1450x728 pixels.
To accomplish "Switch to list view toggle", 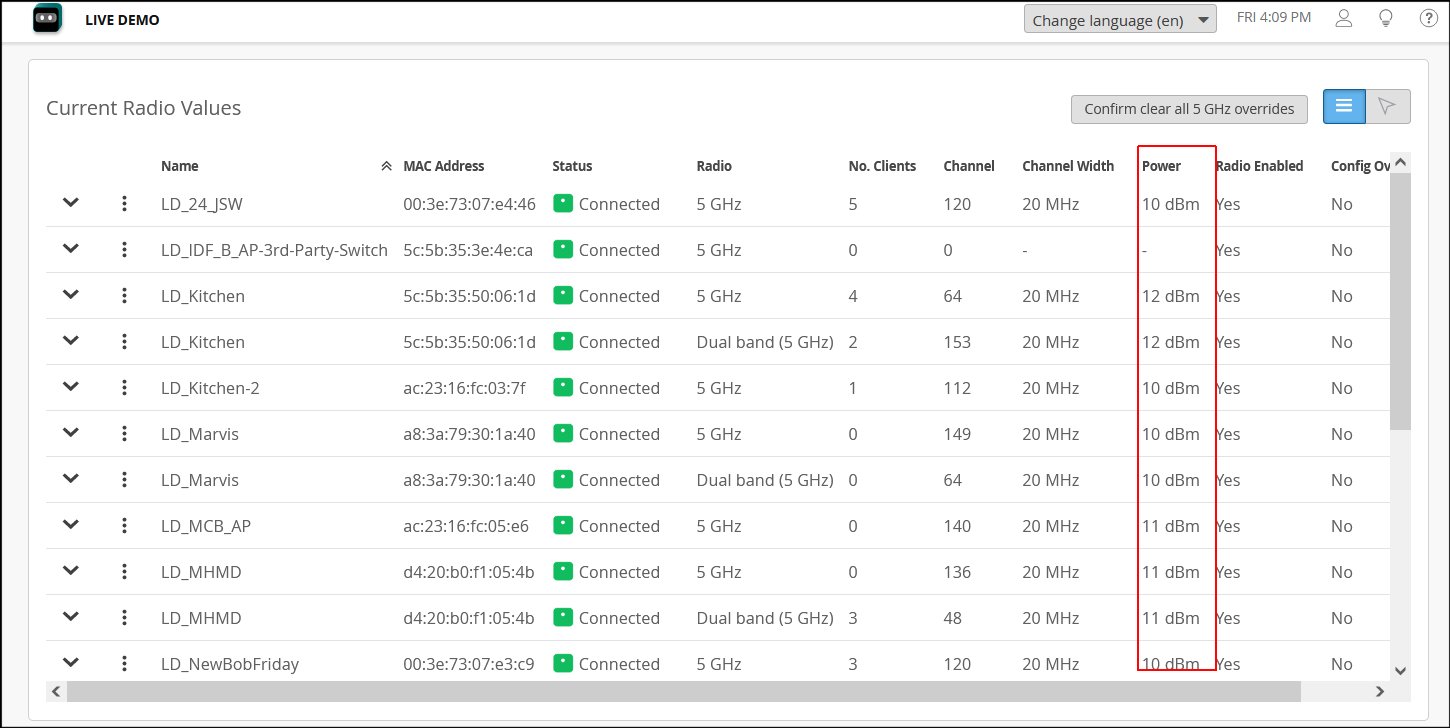I will pos(1344,106).
